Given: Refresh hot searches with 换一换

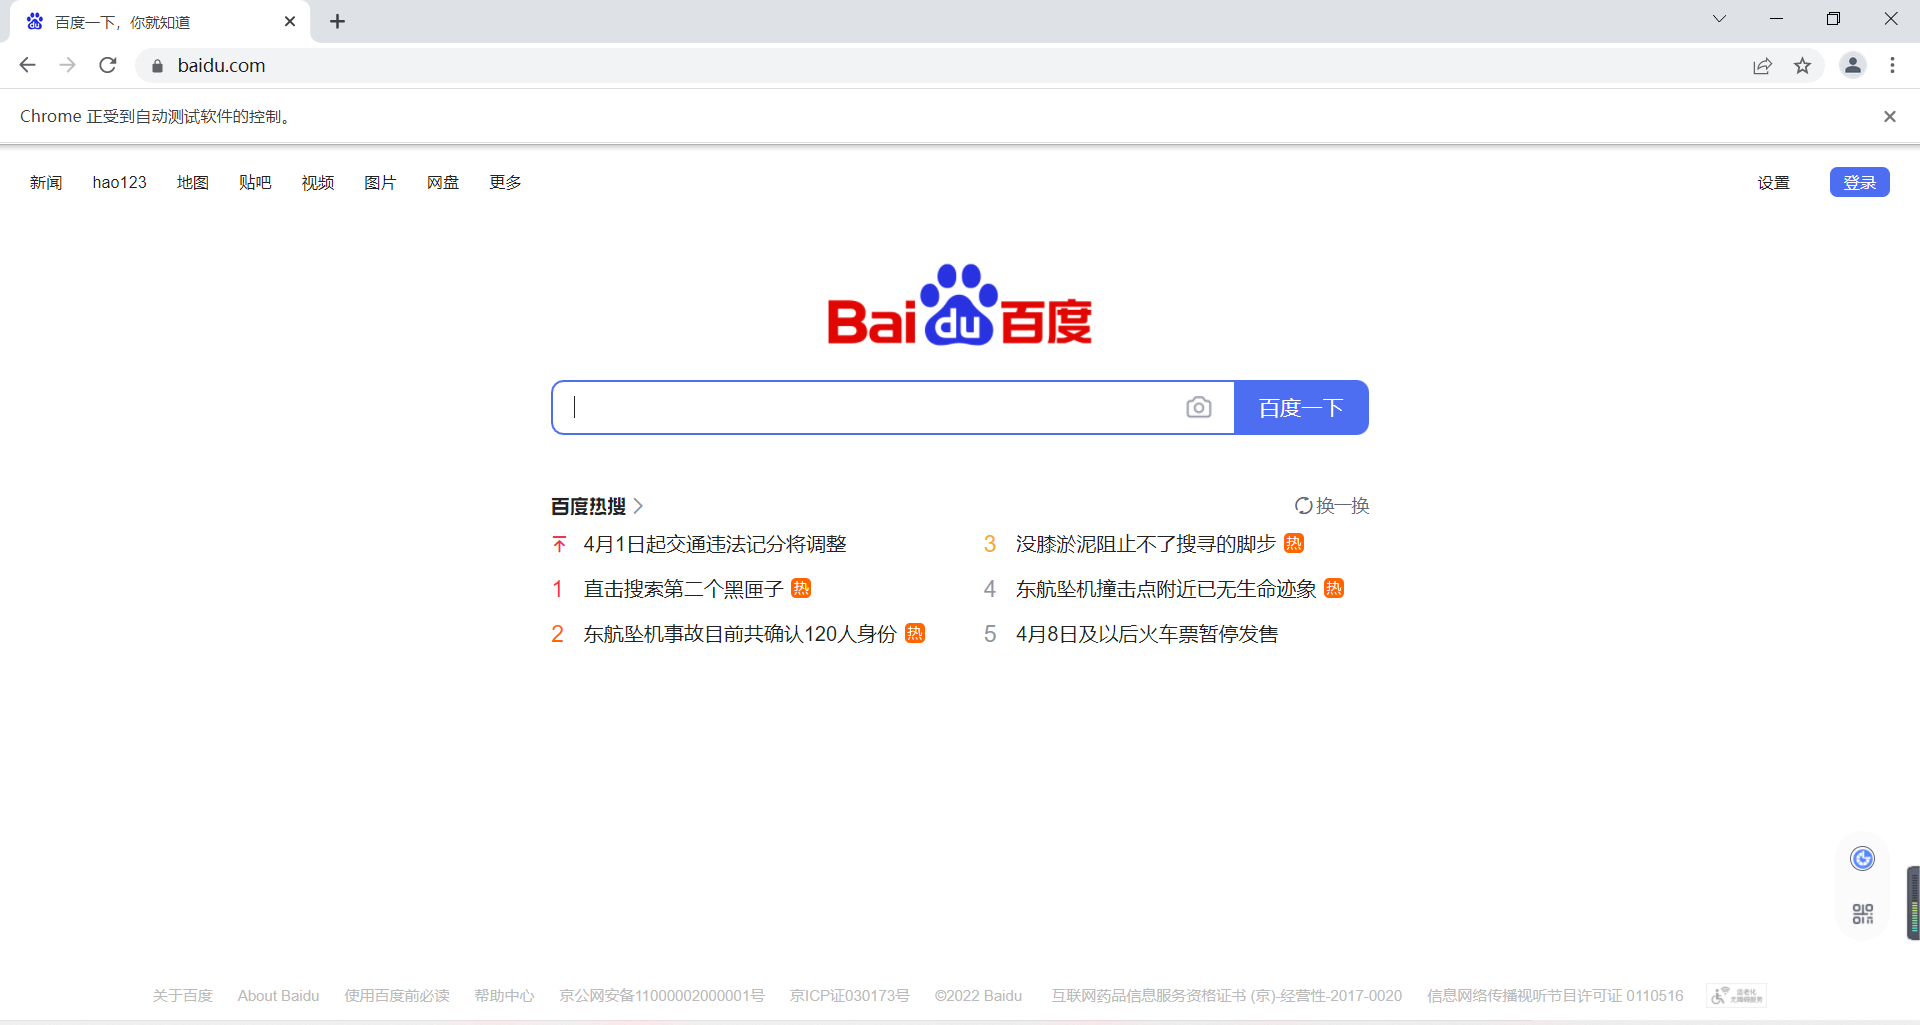Looking at the screenshot, I should pyautogui.click(x=1332, y=506).
